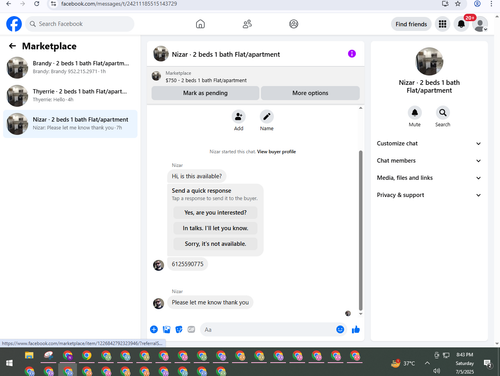Open more actions plus icon in composer

click(154, 329)
